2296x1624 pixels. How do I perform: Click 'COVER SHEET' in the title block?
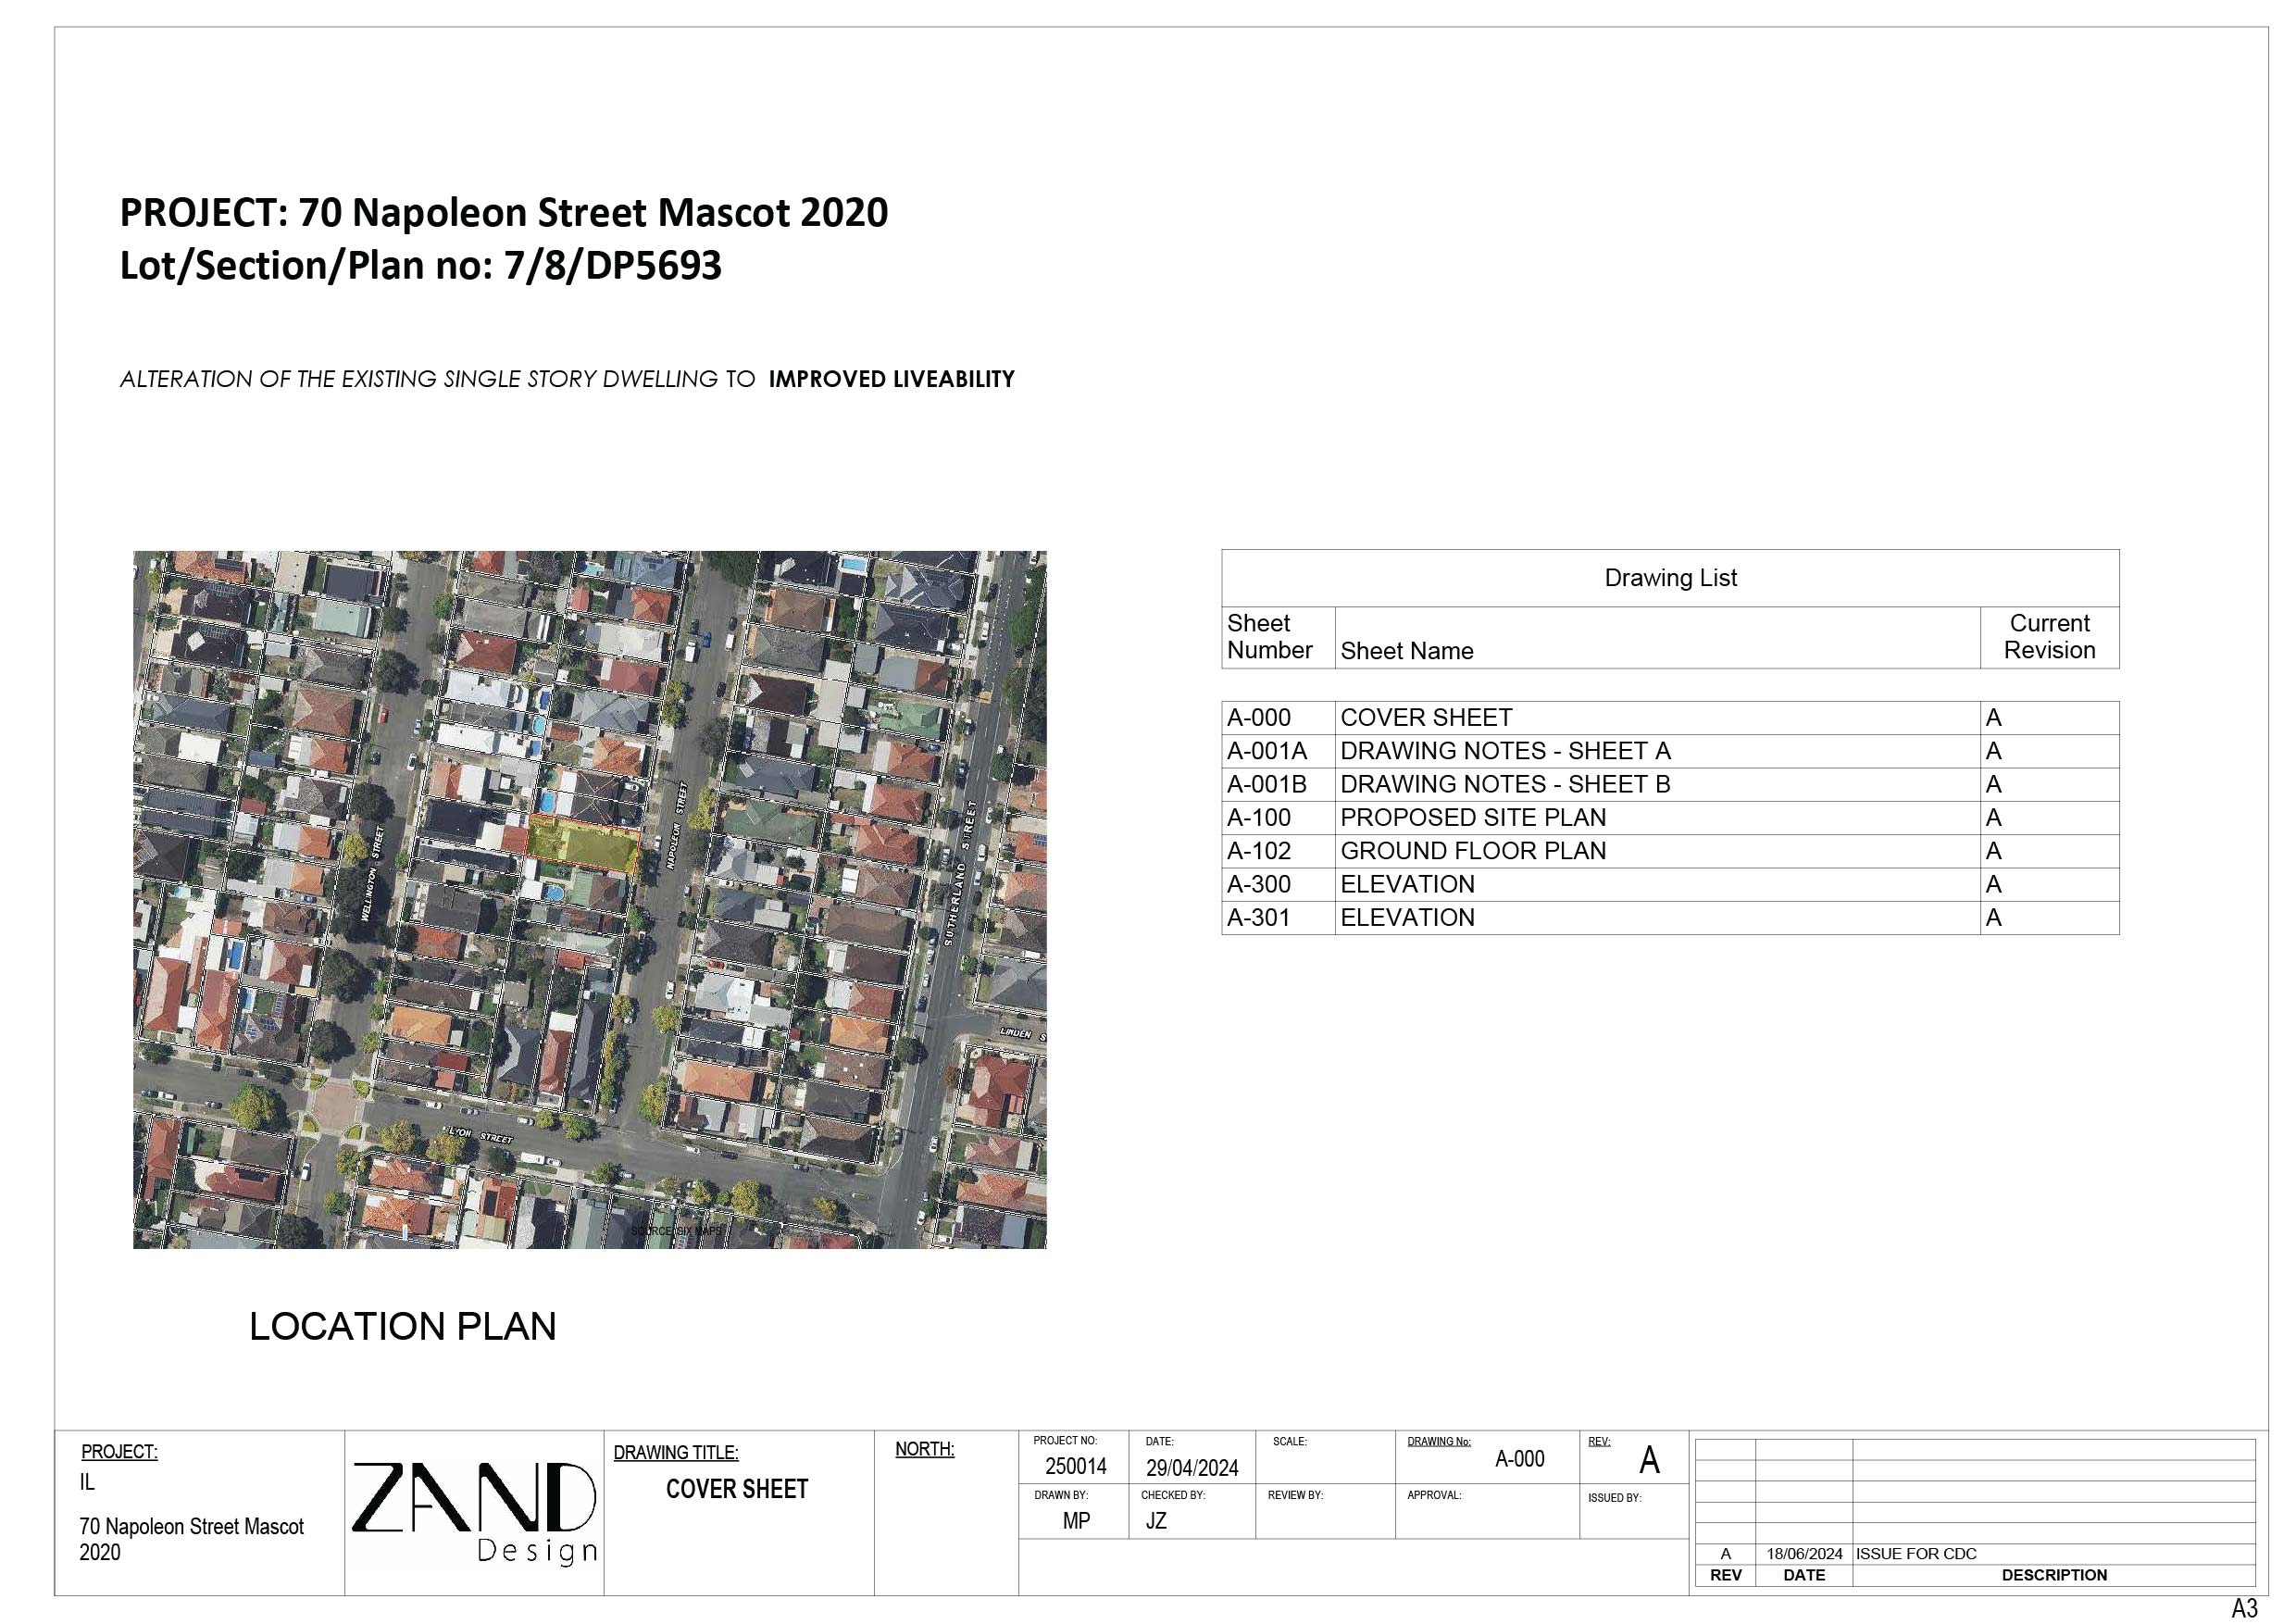pyautogui.click(x=737, y=1489)
